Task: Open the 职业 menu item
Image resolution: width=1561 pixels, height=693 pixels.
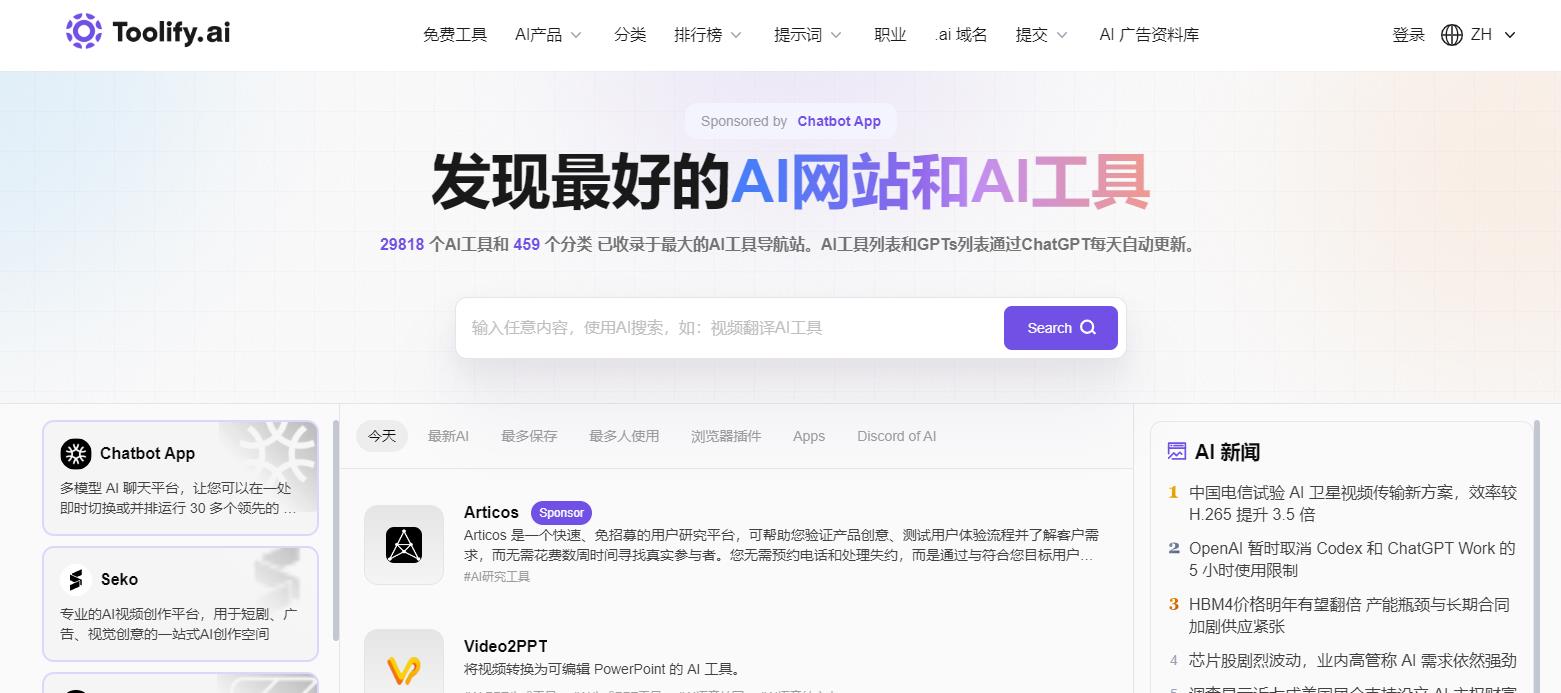Action: tap(890, 35)
